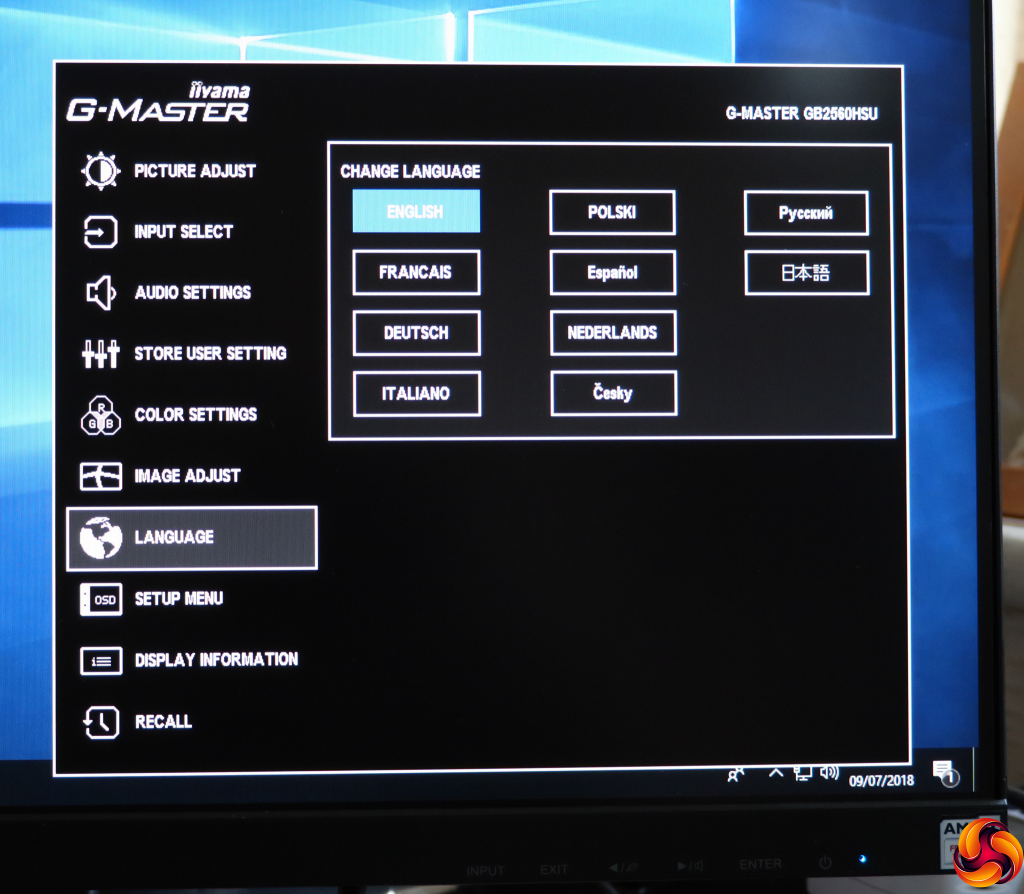Screen dimensions: 1024x894
Task: Select Español language option
Action: tap(613, 272)
